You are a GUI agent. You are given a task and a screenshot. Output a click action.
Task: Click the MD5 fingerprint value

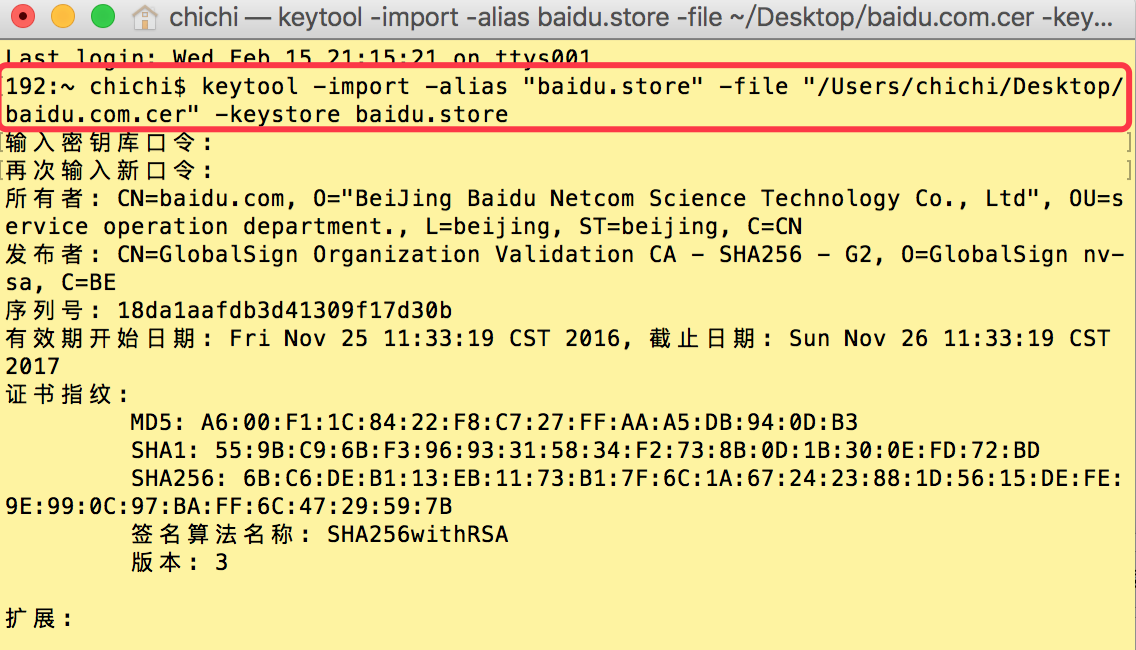[530, 422]
